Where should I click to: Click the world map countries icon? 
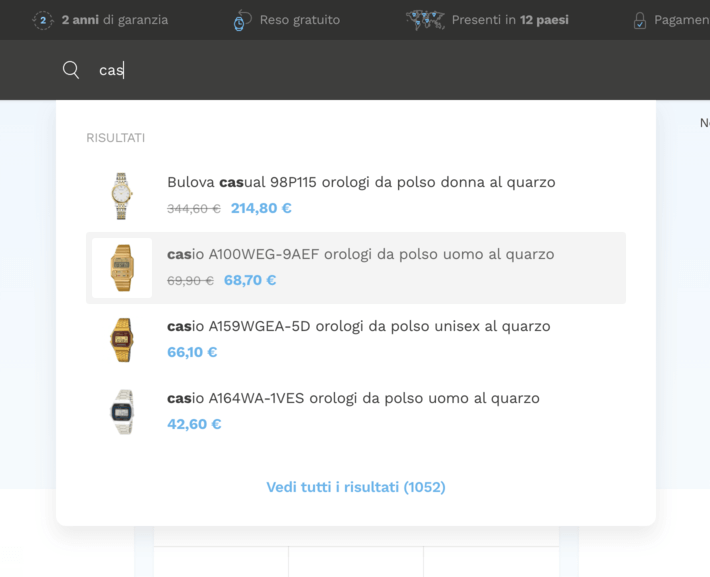(425, 20)
